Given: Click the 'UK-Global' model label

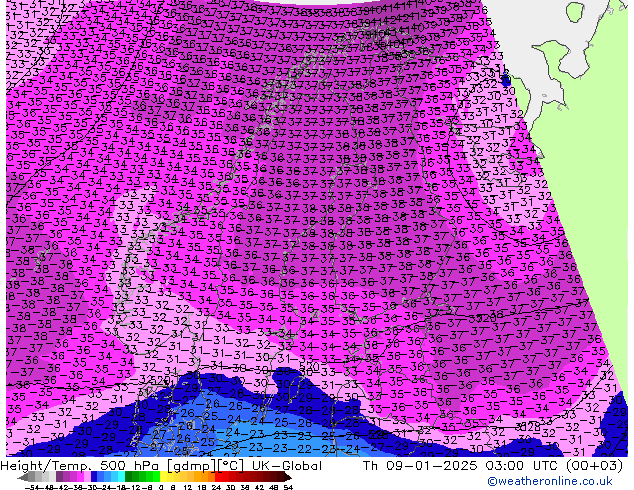Looking at the screenshot, I should tap(287, 466).
